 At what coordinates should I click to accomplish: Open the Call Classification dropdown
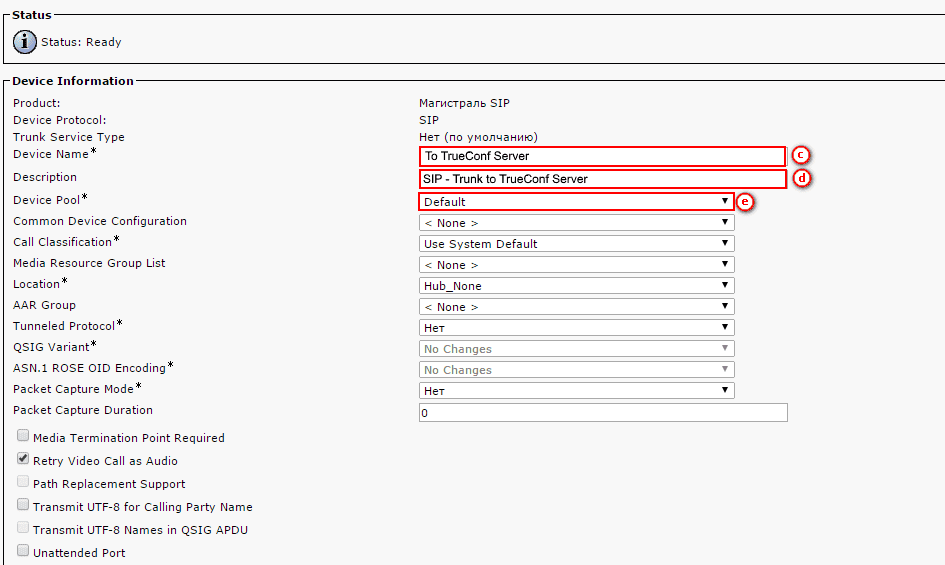pyautogui.click(x=577, y=244)
